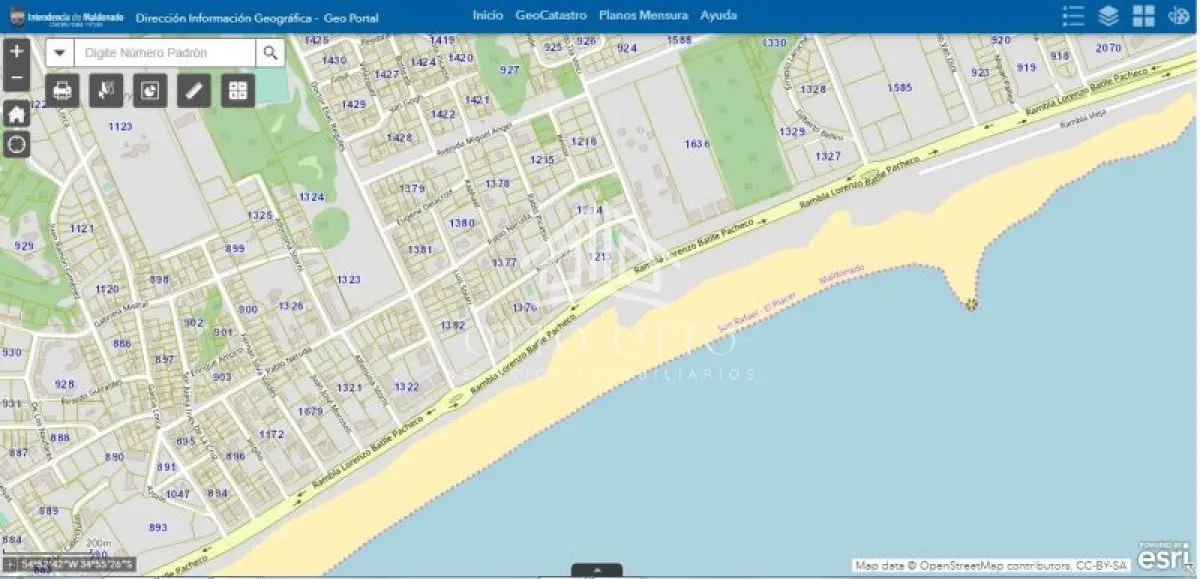Image resolution: width=1200 pixels, height=579 pixels.
Task: Select parcel block 1679 on the map
Action: click(310, 411)
